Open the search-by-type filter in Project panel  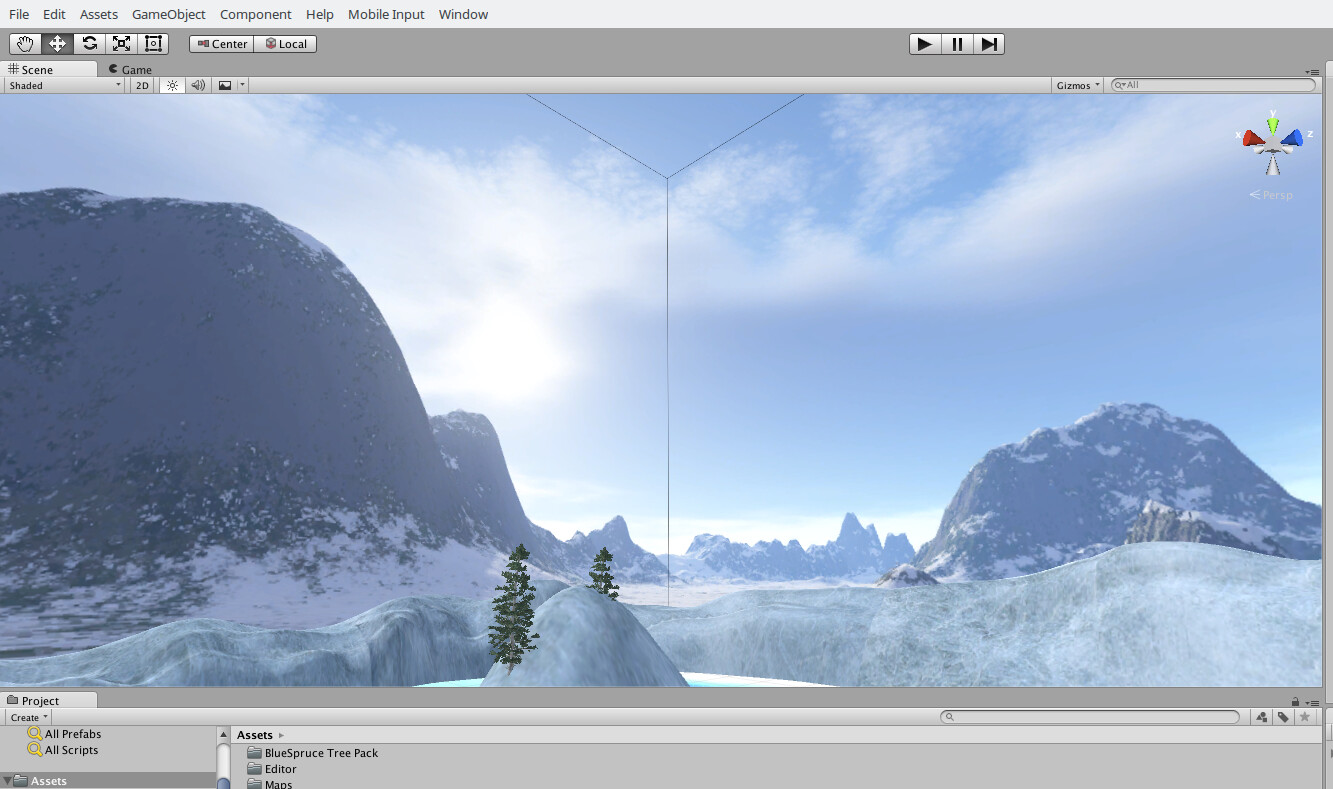(x=1261, y=716)
